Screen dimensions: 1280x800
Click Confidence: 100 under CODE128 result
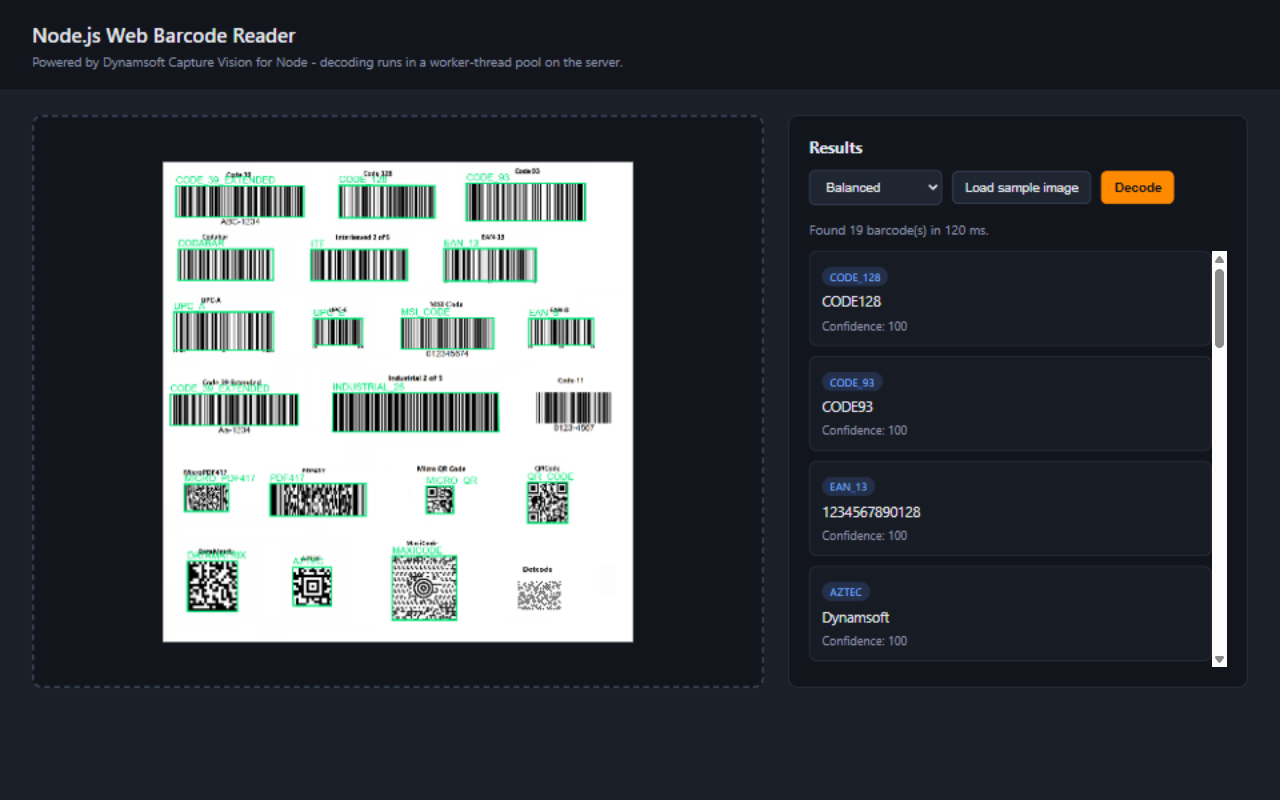click(x=864, y=326)
